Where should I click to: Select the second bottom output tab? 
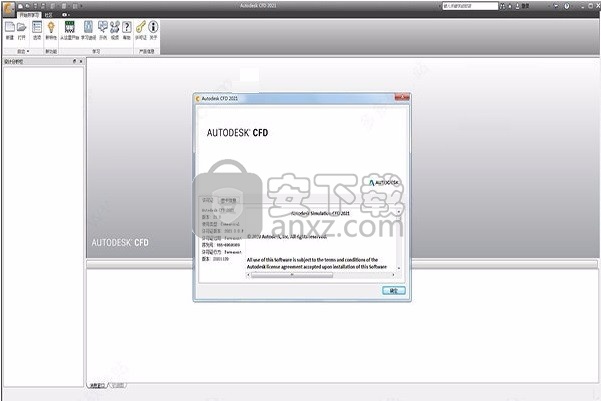point(117,385)
